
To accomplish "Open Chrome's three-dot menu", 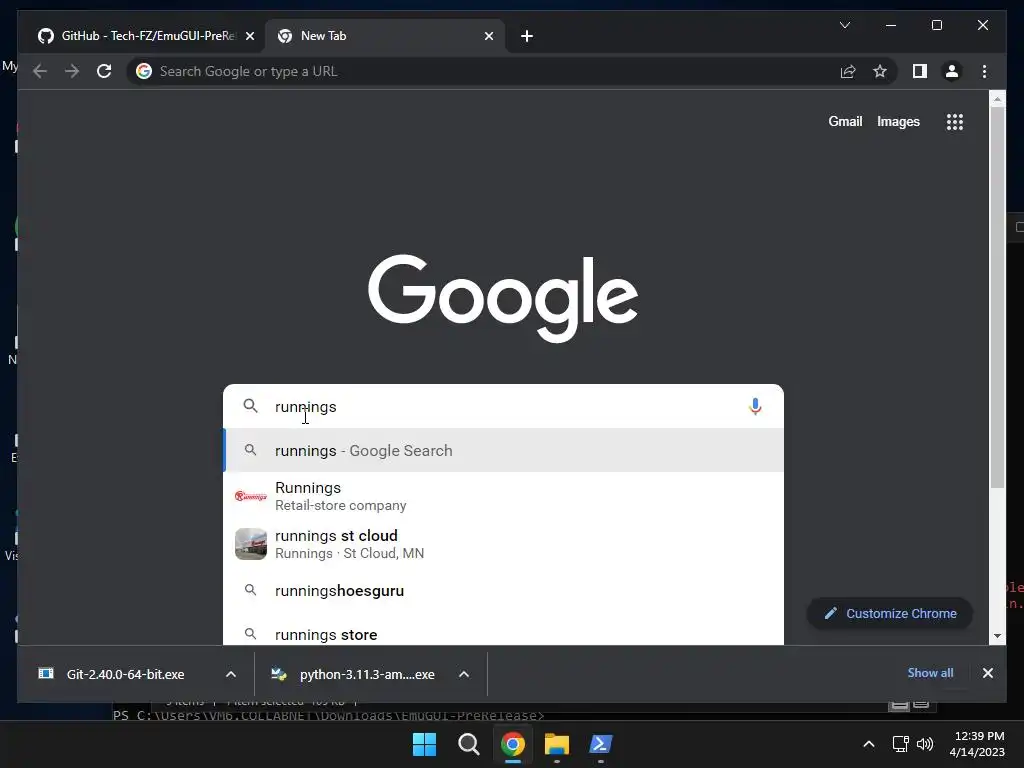I will [984, 71].
